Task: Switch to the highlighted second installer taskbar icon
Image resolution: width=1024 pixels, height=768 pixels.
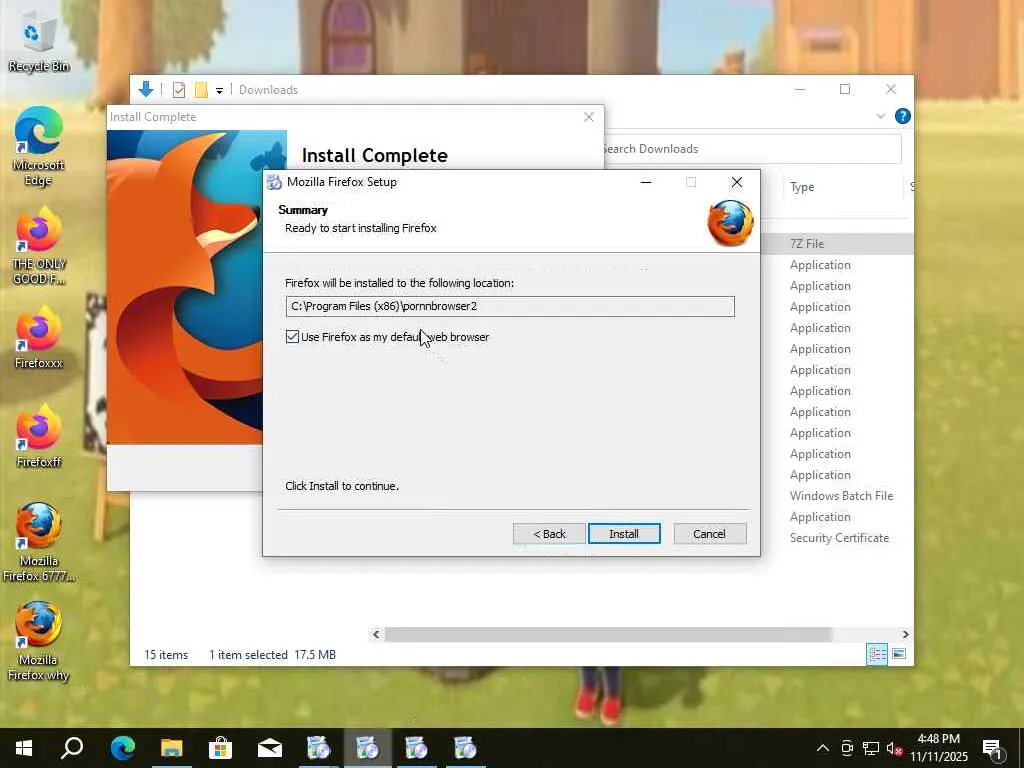Action: (367, 748)
